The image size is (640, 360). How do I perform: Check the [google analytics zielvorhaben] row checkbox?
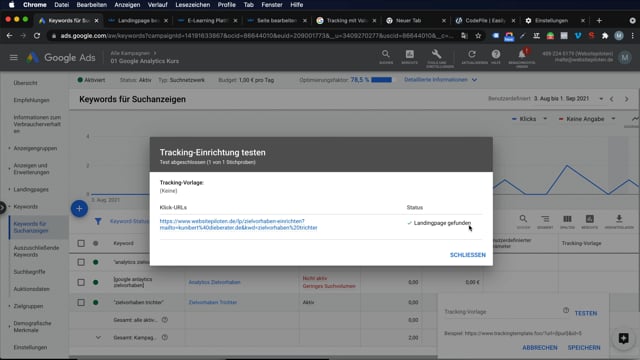[81, 282]
